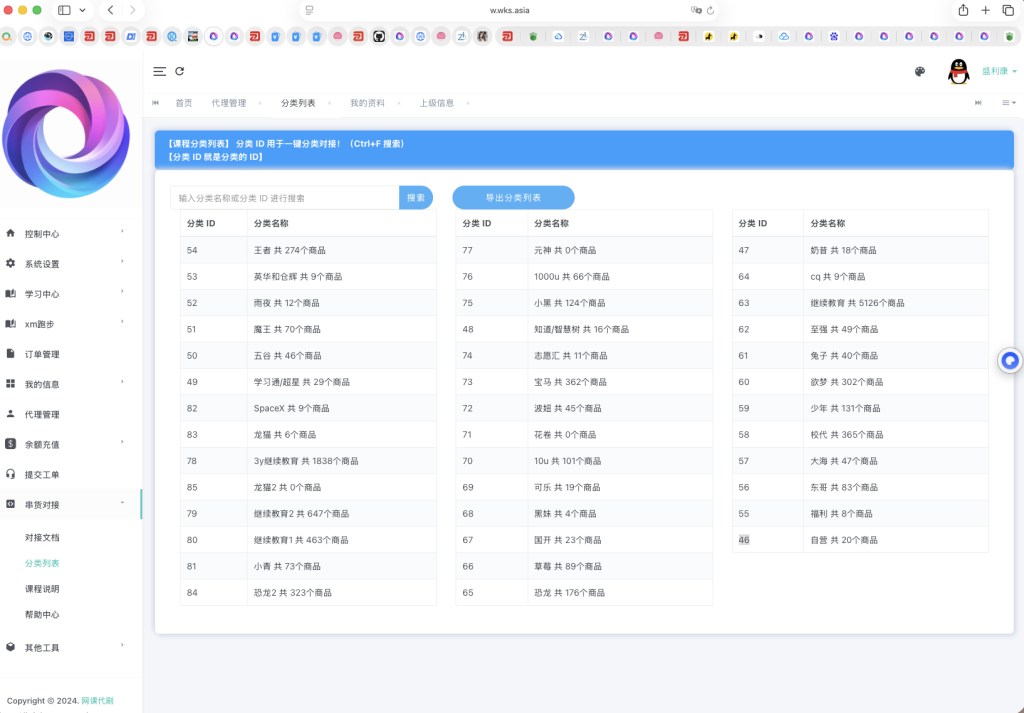This screenshot has width=1024, height=713.
Task: Click the book icon of 学习中心
Action: 10,293
